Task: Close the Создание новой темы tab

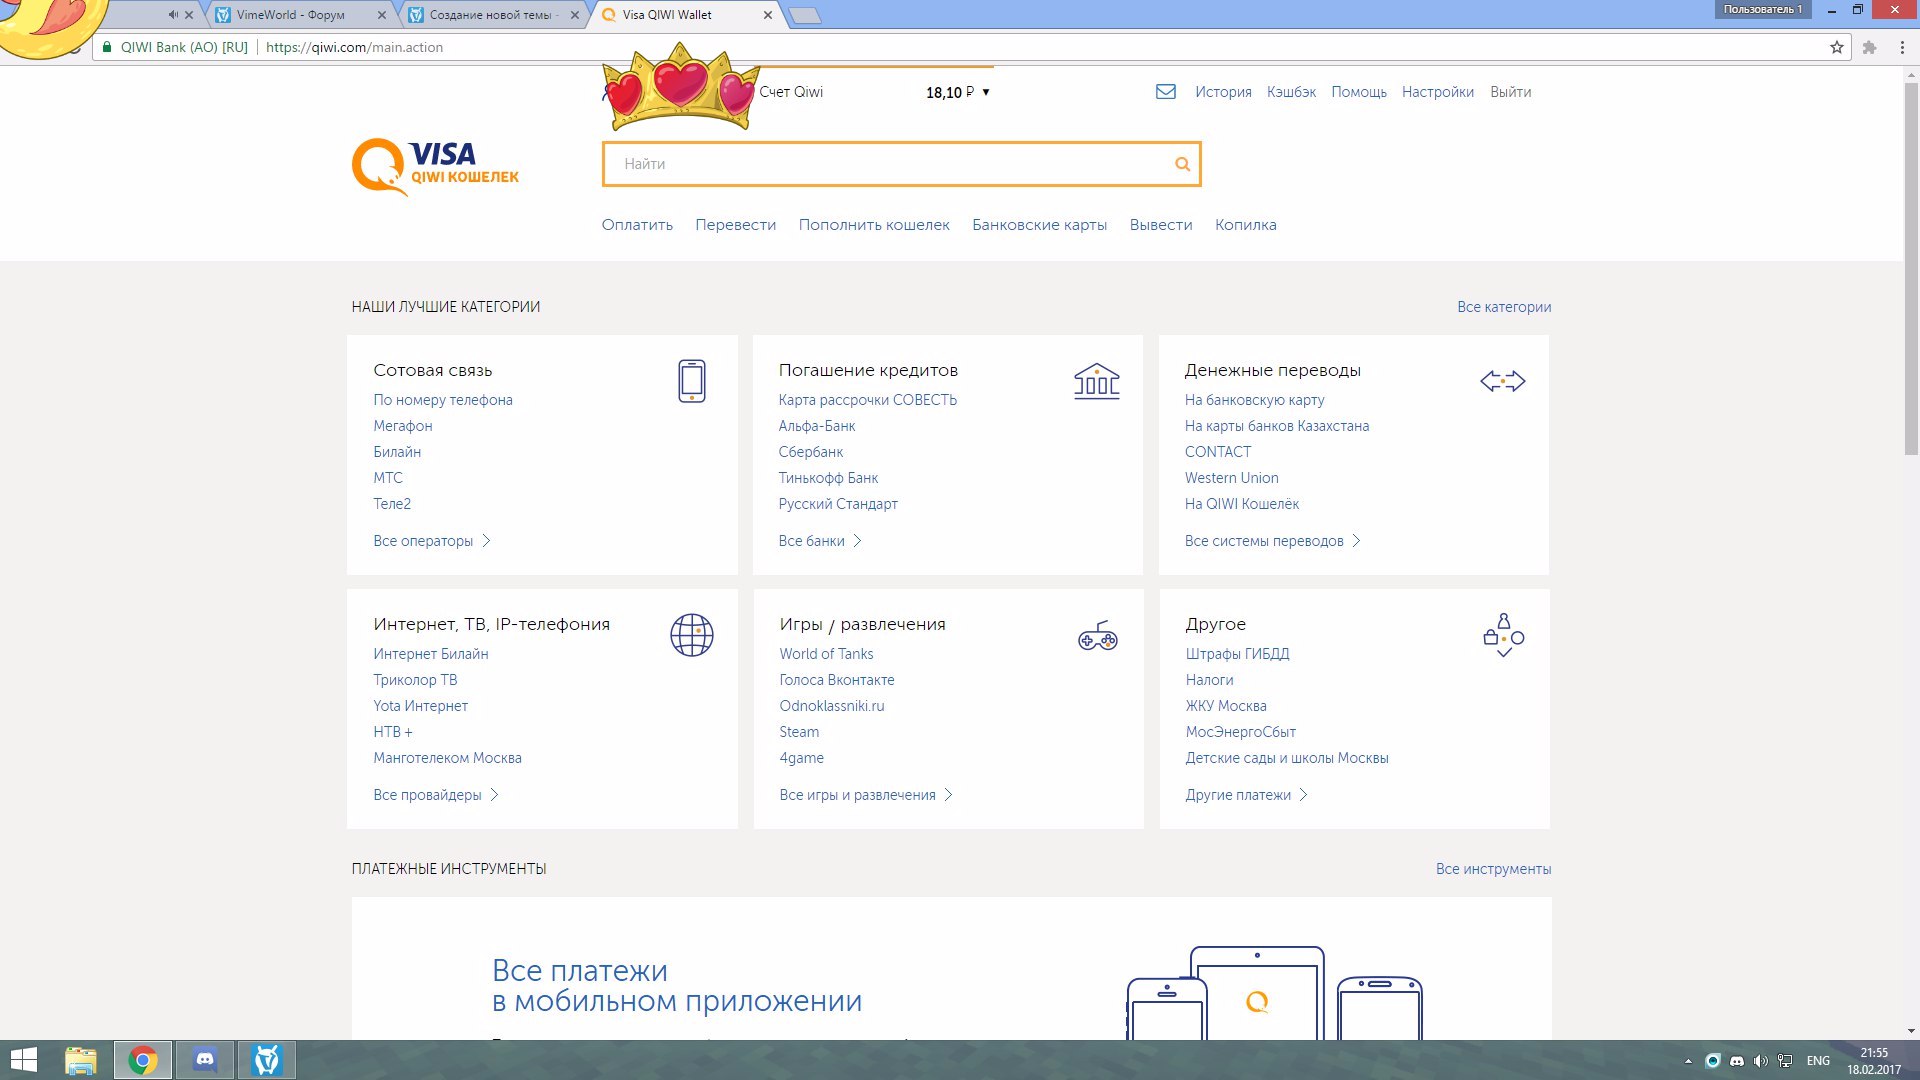Action: click(x=574, y=15)
